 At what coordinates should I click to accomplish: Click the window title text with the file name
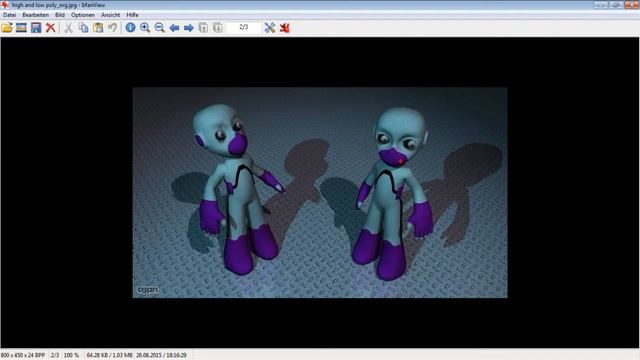(58, 5)
